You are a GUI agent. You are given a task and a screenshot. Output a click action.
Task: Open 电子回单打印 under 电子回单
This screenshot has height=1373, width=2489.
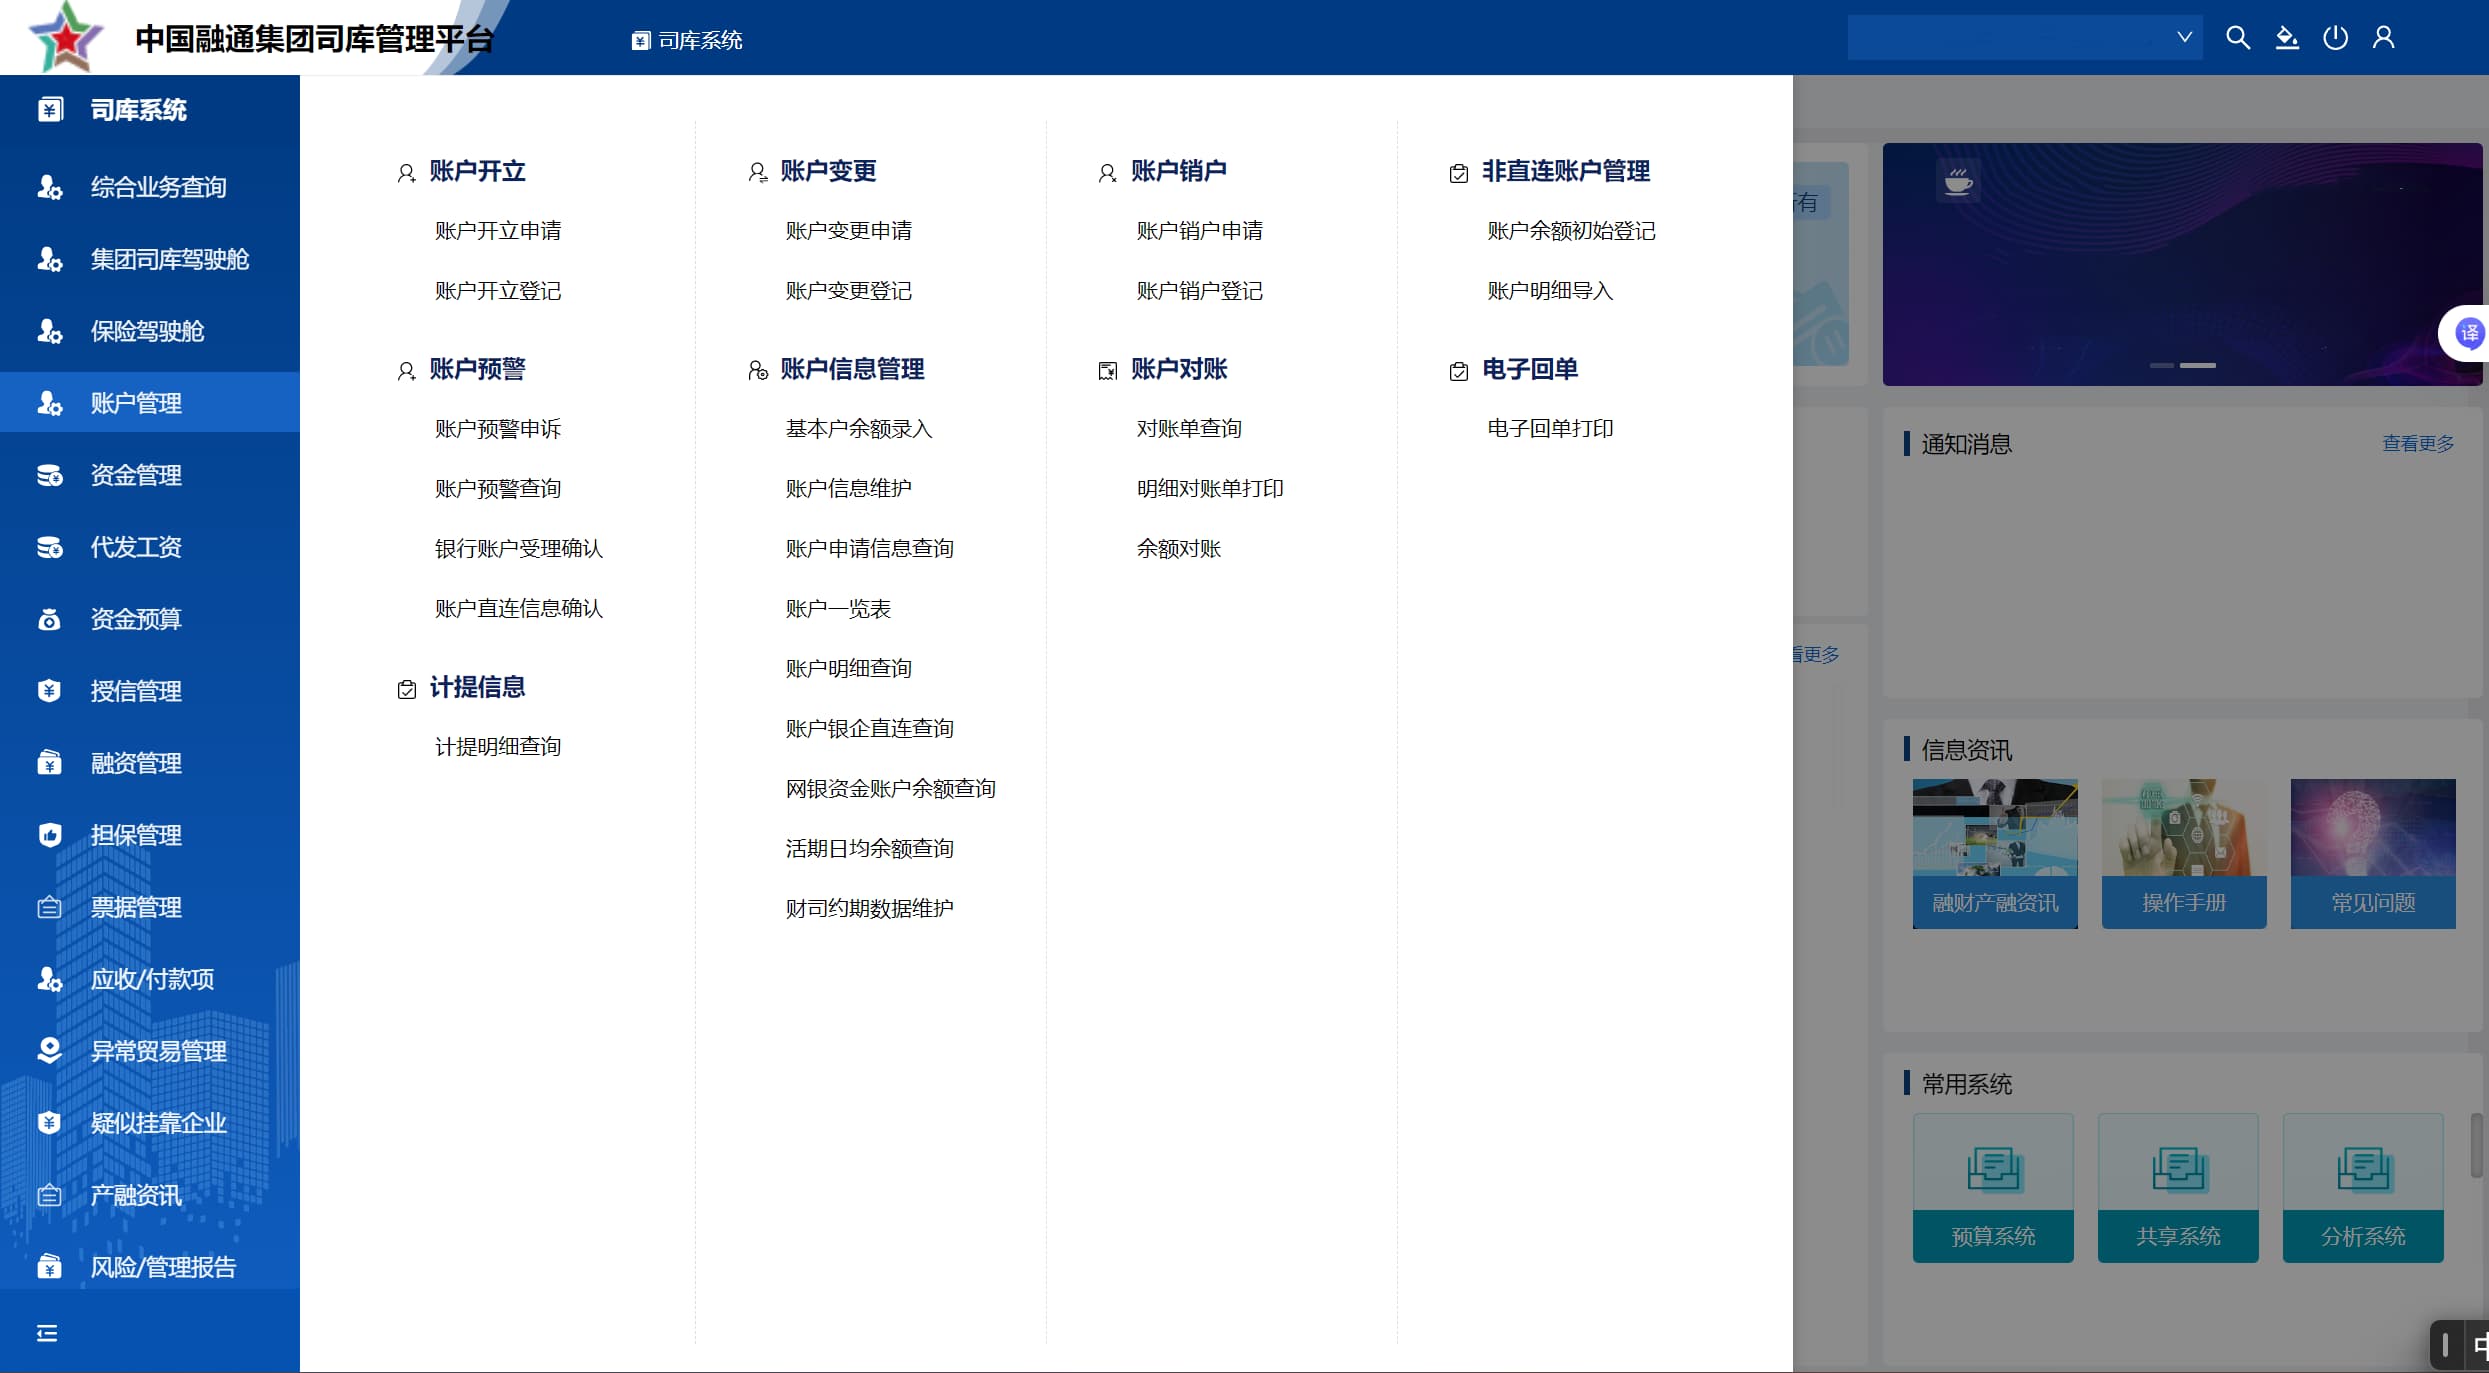point(1549,427)
